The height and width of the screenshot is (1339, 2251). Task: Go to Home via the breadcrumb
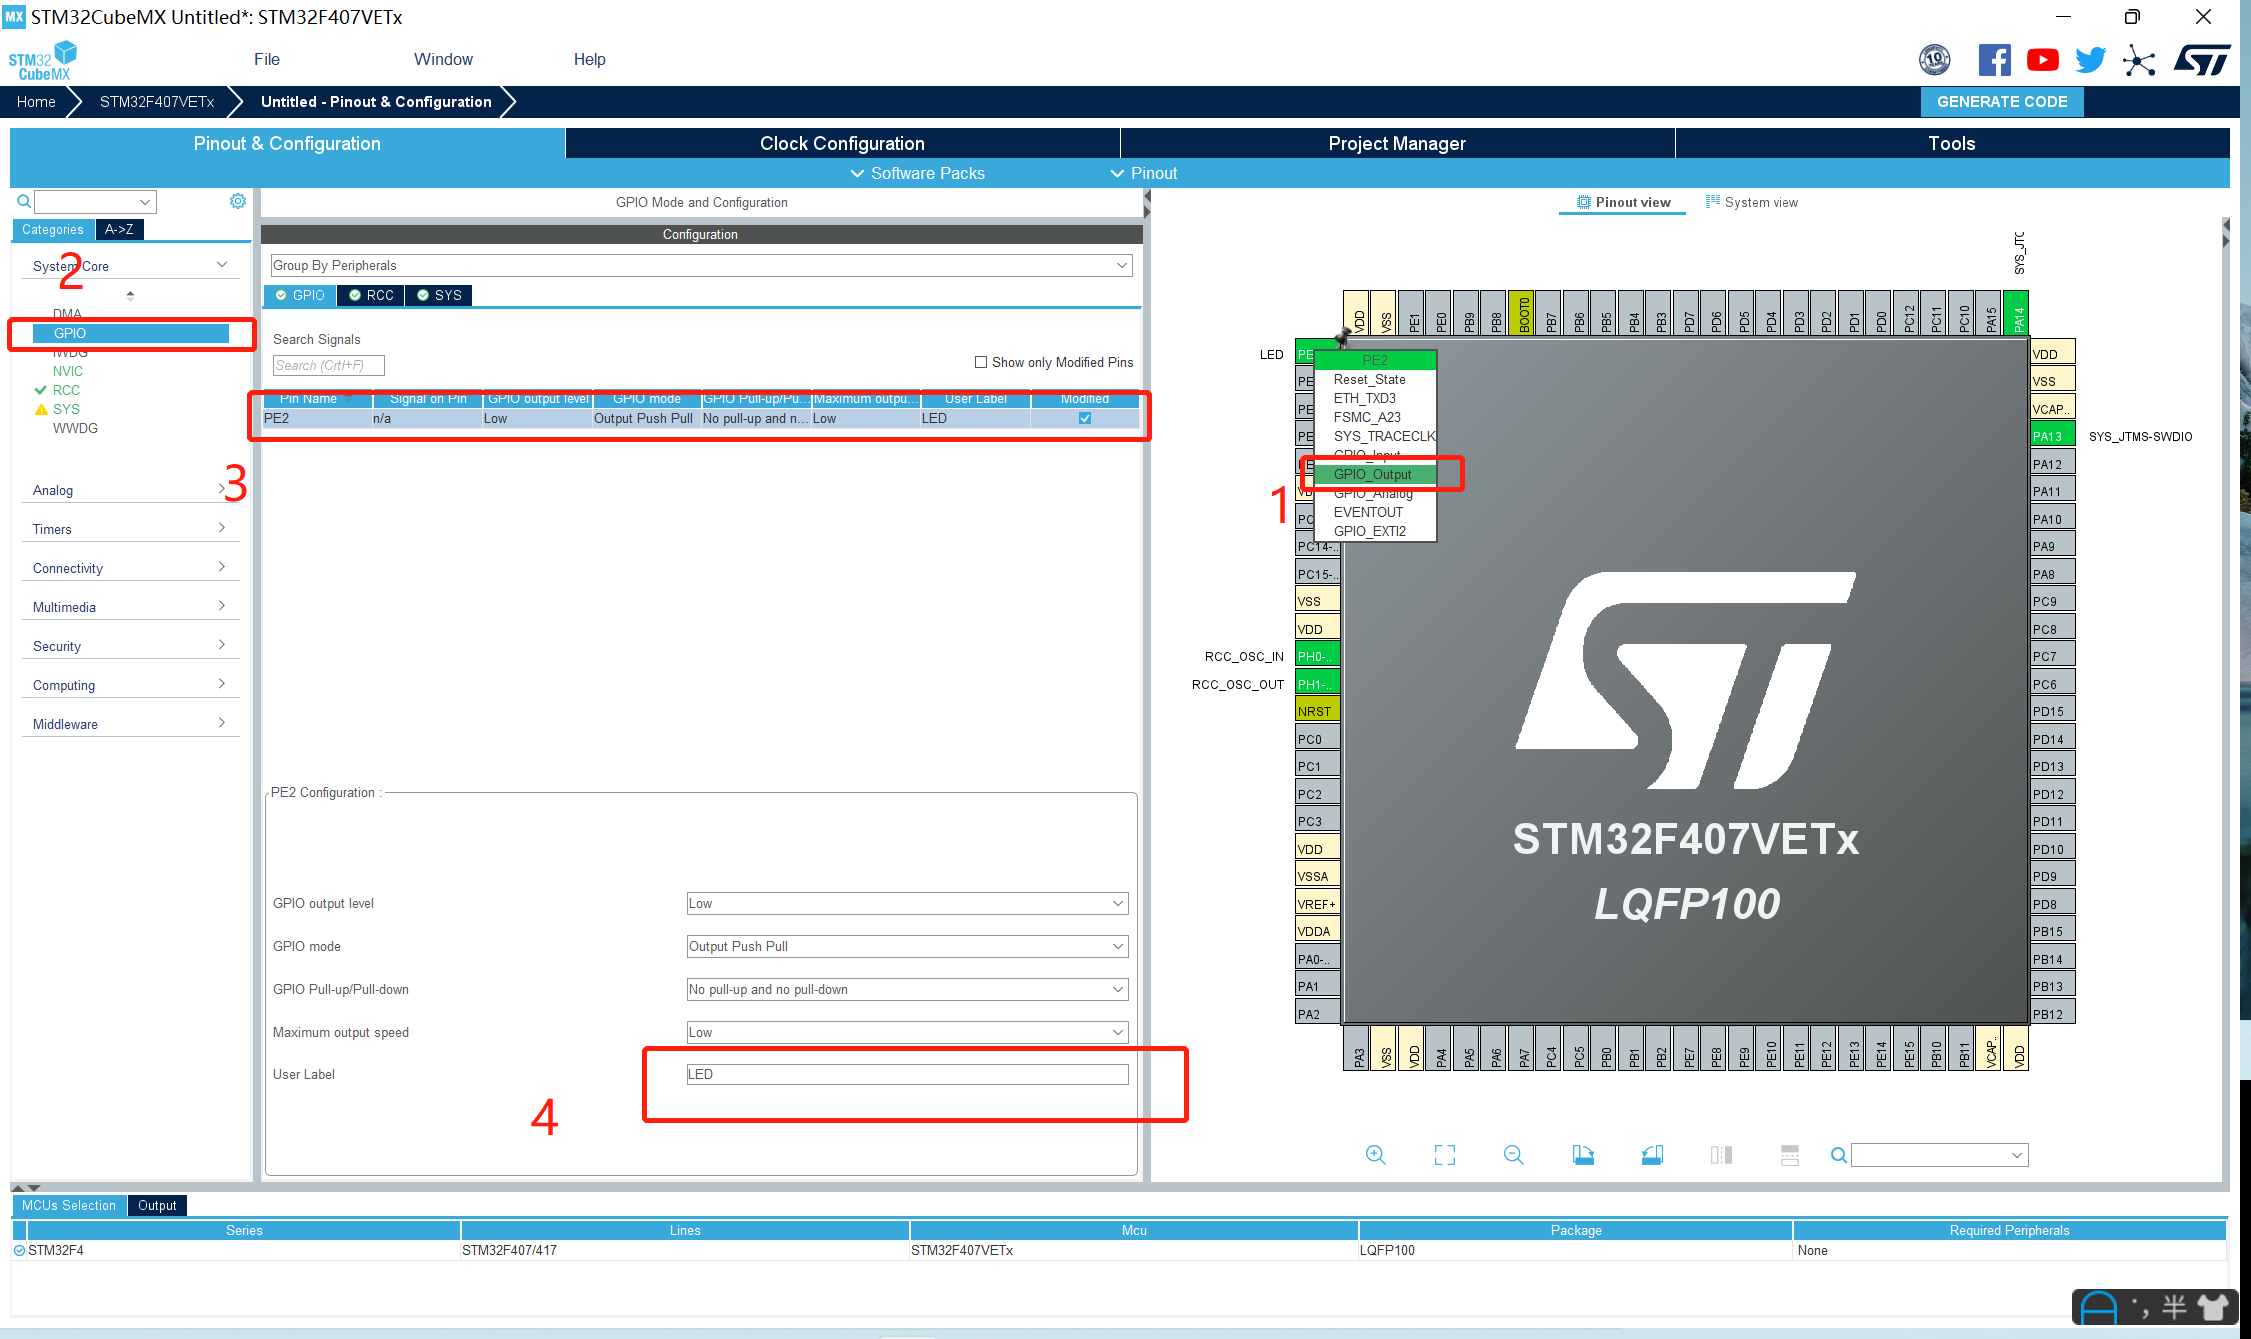tap(35, 101)
